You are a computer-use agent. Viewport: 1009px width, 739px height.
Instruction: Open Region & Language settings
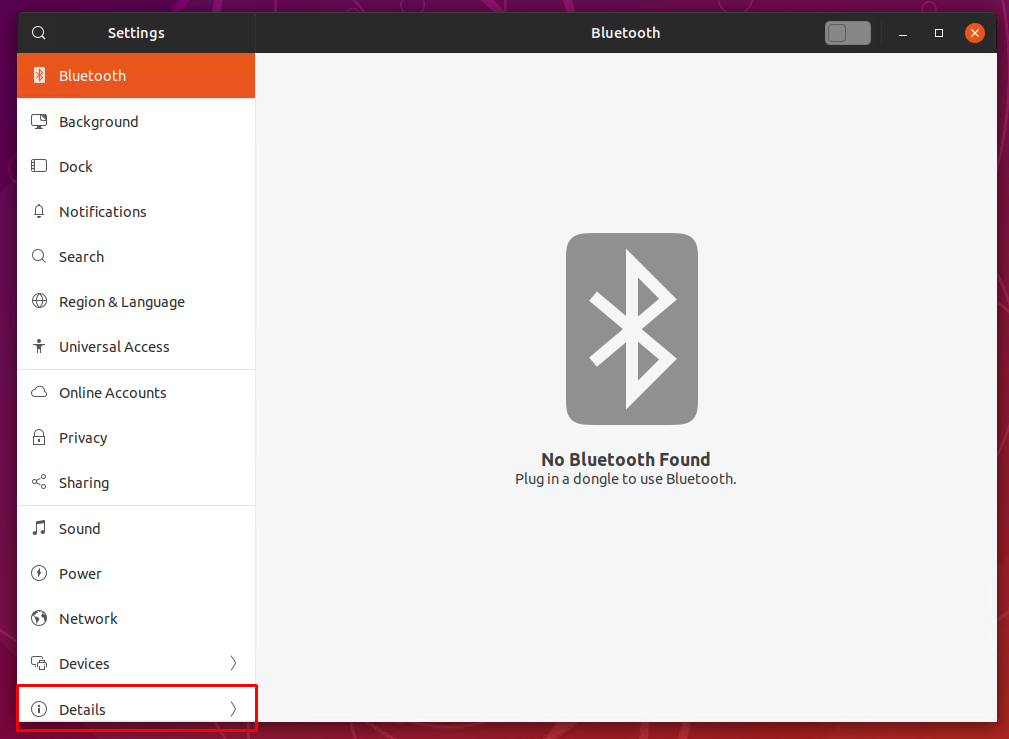pos(136,302)
